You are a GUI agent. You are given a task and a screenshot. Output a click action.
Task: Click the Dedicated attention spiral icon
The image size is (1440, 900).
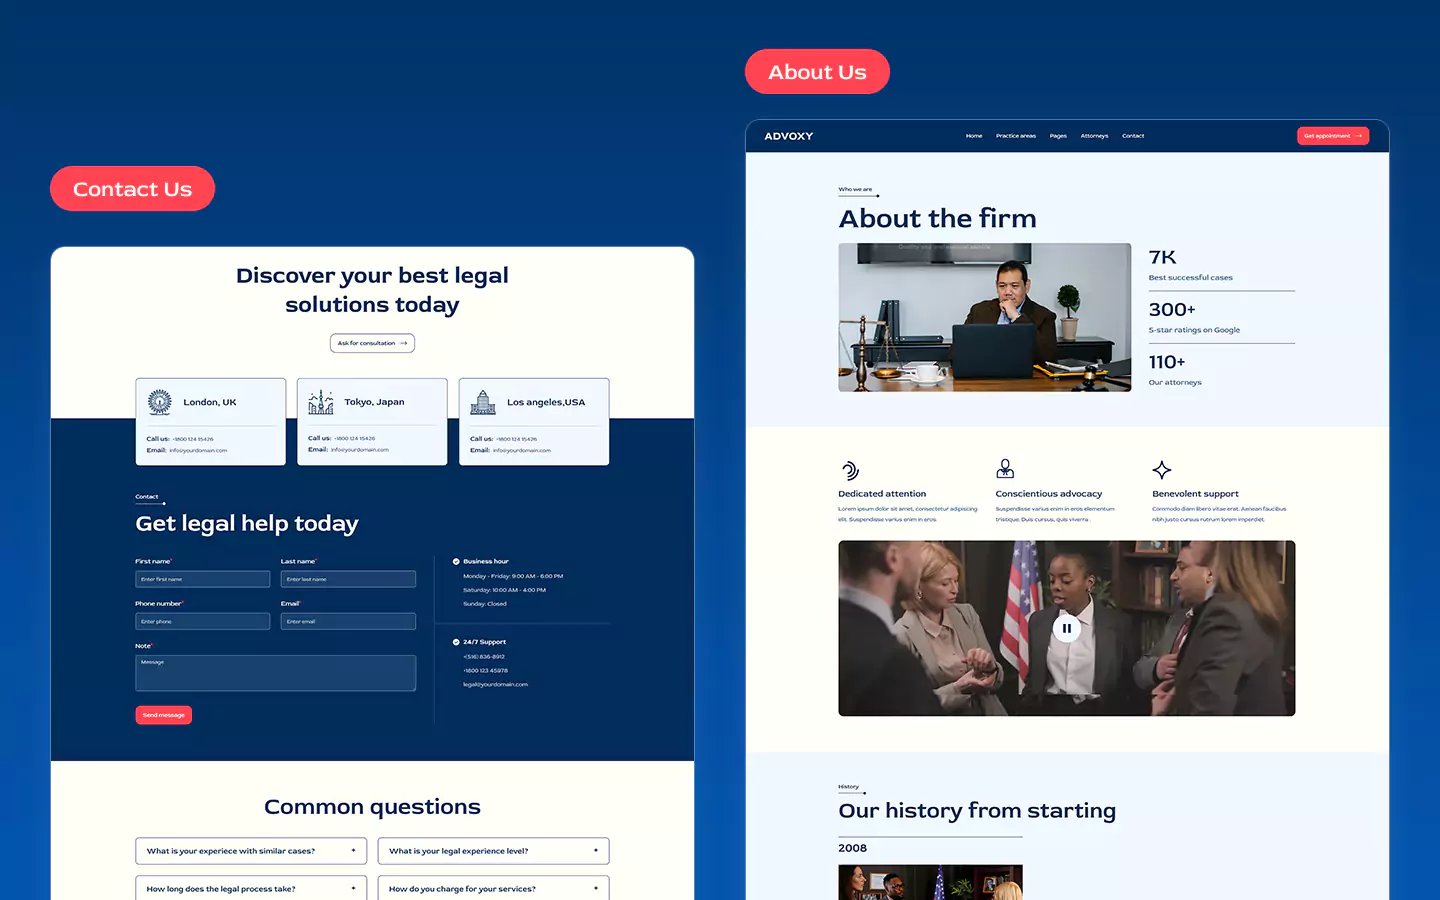click(x=850, y=470)
